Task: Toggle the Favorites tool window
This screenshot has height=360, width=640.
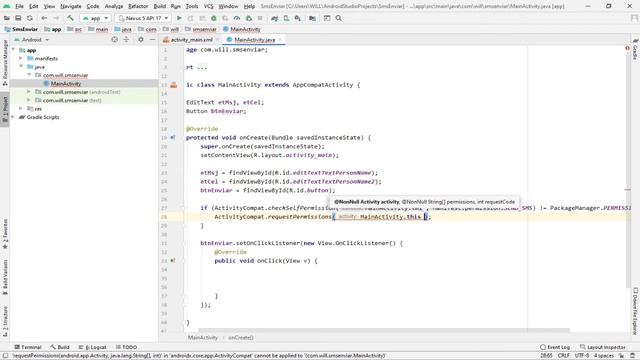Action: (5, 233)
